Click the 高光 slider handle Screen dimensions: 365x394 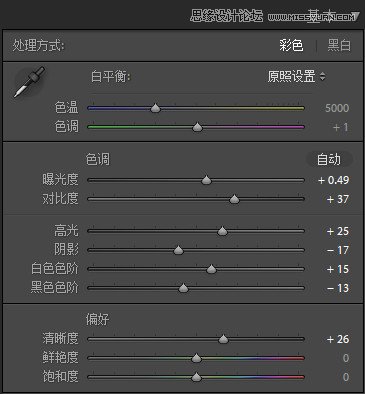point(223,231)
